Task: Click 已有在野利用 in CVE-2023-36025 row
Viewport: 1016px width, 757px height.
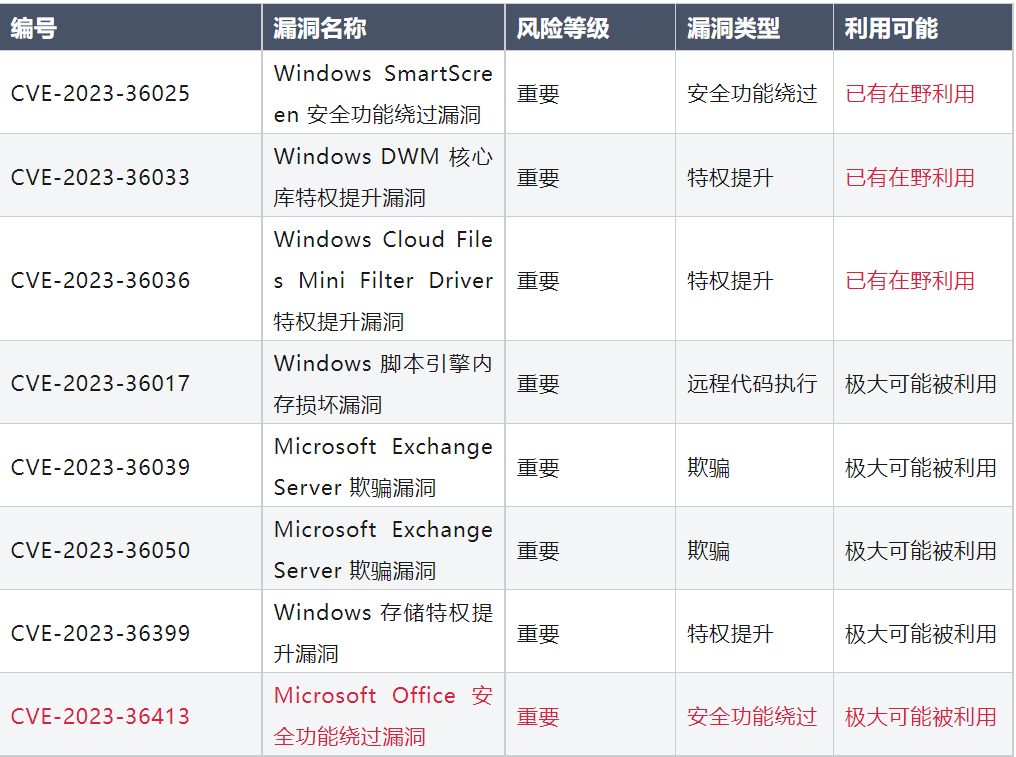Action: click(910, 93)
